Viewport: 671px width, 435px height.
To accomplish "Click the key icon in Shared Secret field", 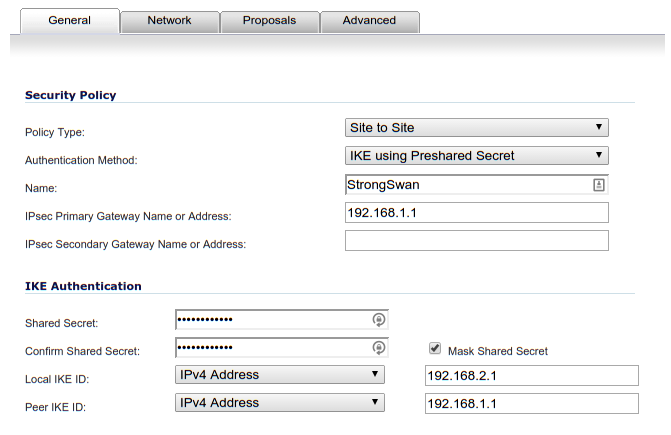I will (379, 320).
